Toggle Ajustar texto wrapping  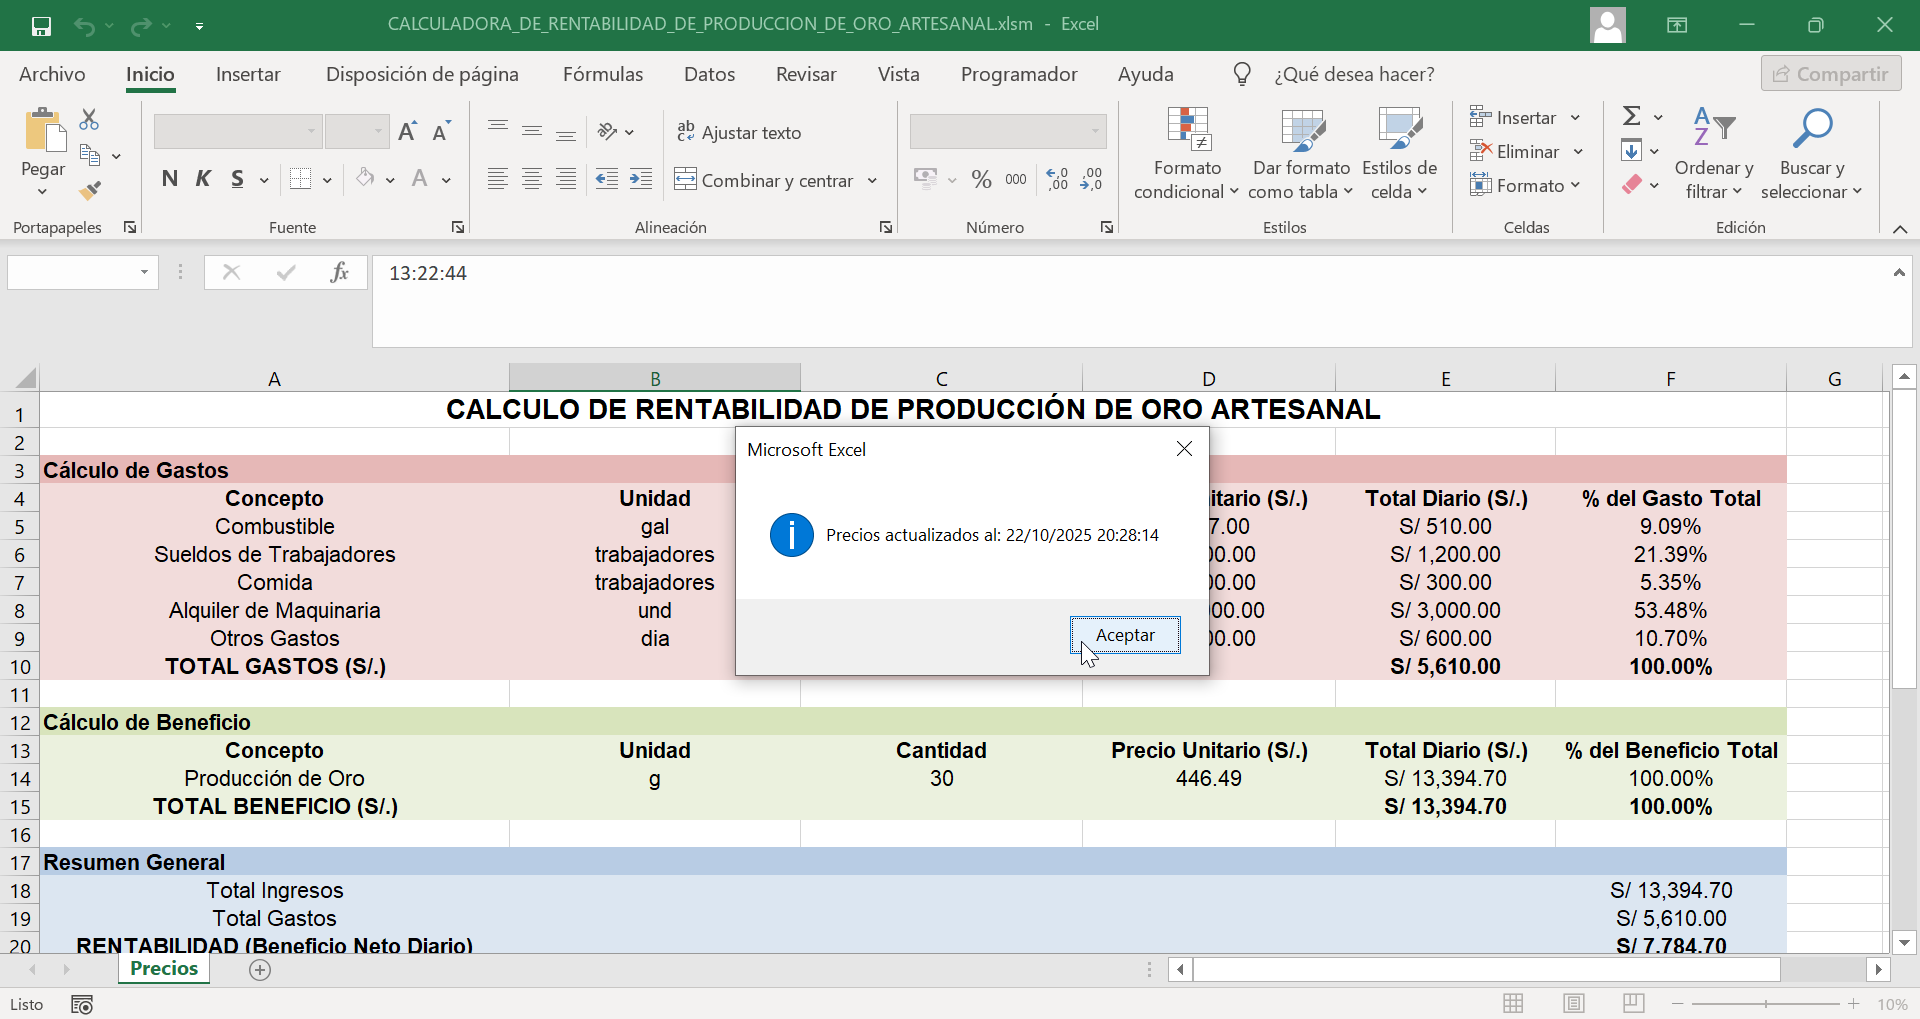pyautogui.click(x=740, y=132)
